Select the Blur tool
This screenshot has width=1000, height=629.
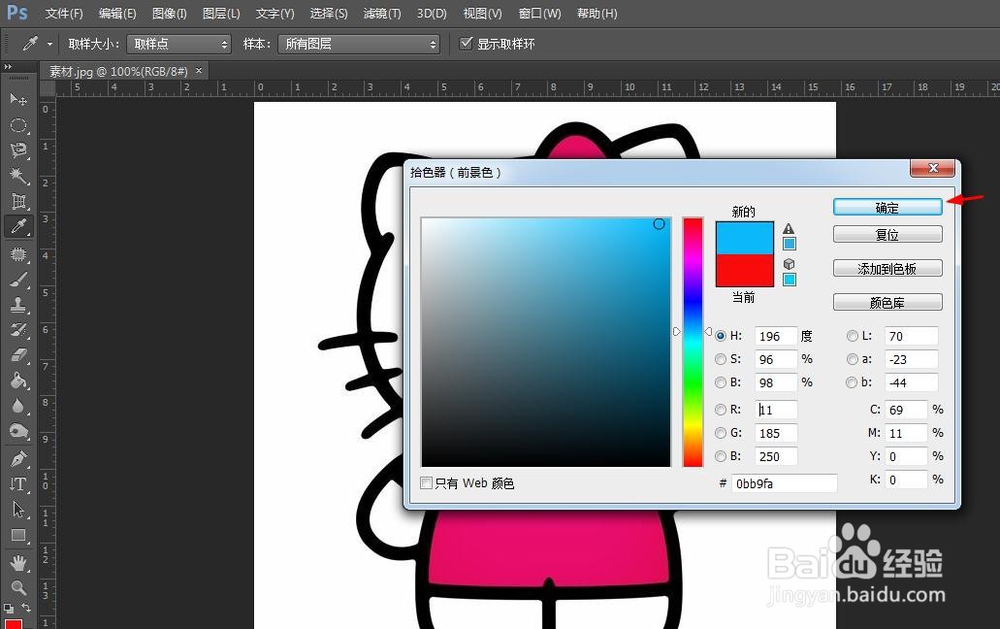tap(18, 406)
